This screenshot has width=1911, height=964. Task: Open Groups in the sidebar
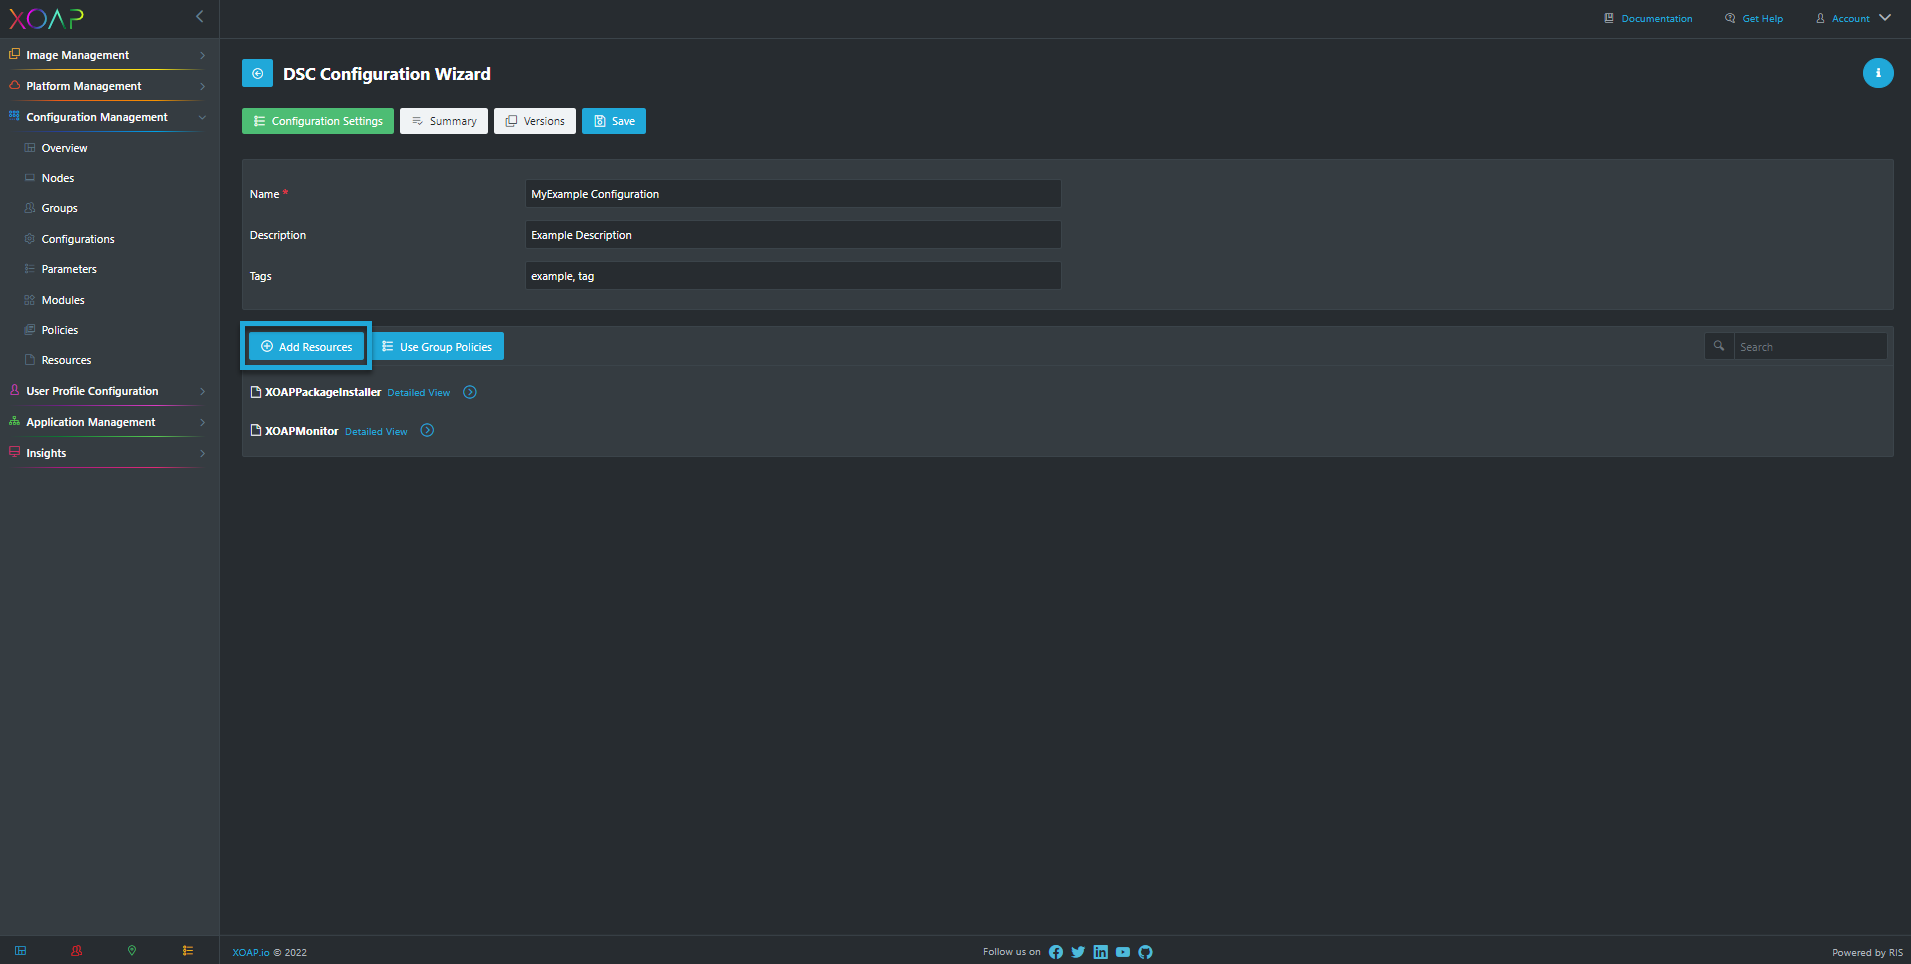[x=59, y=208]
